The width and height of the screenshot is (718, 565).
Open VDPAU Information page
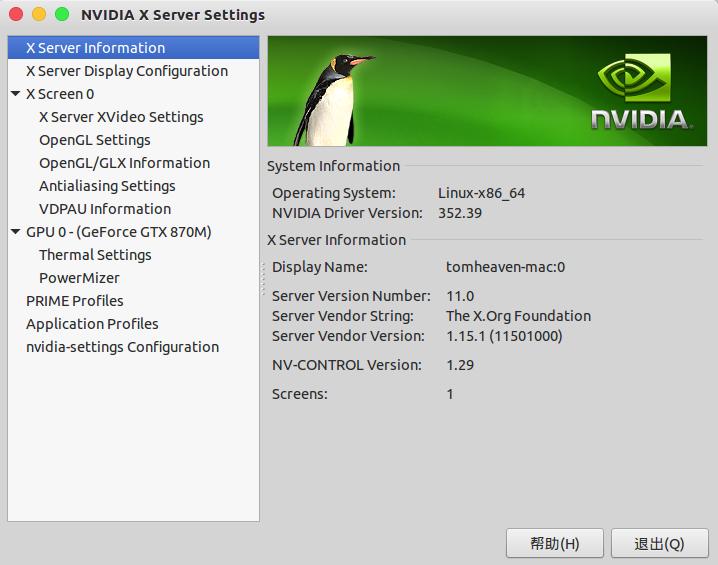click(105, 209)
